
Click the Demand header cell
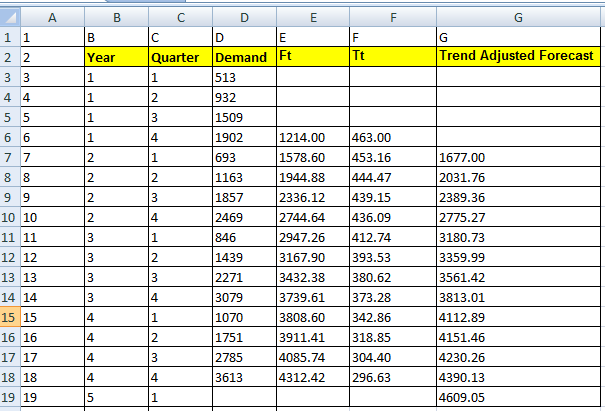click(244, 57)
